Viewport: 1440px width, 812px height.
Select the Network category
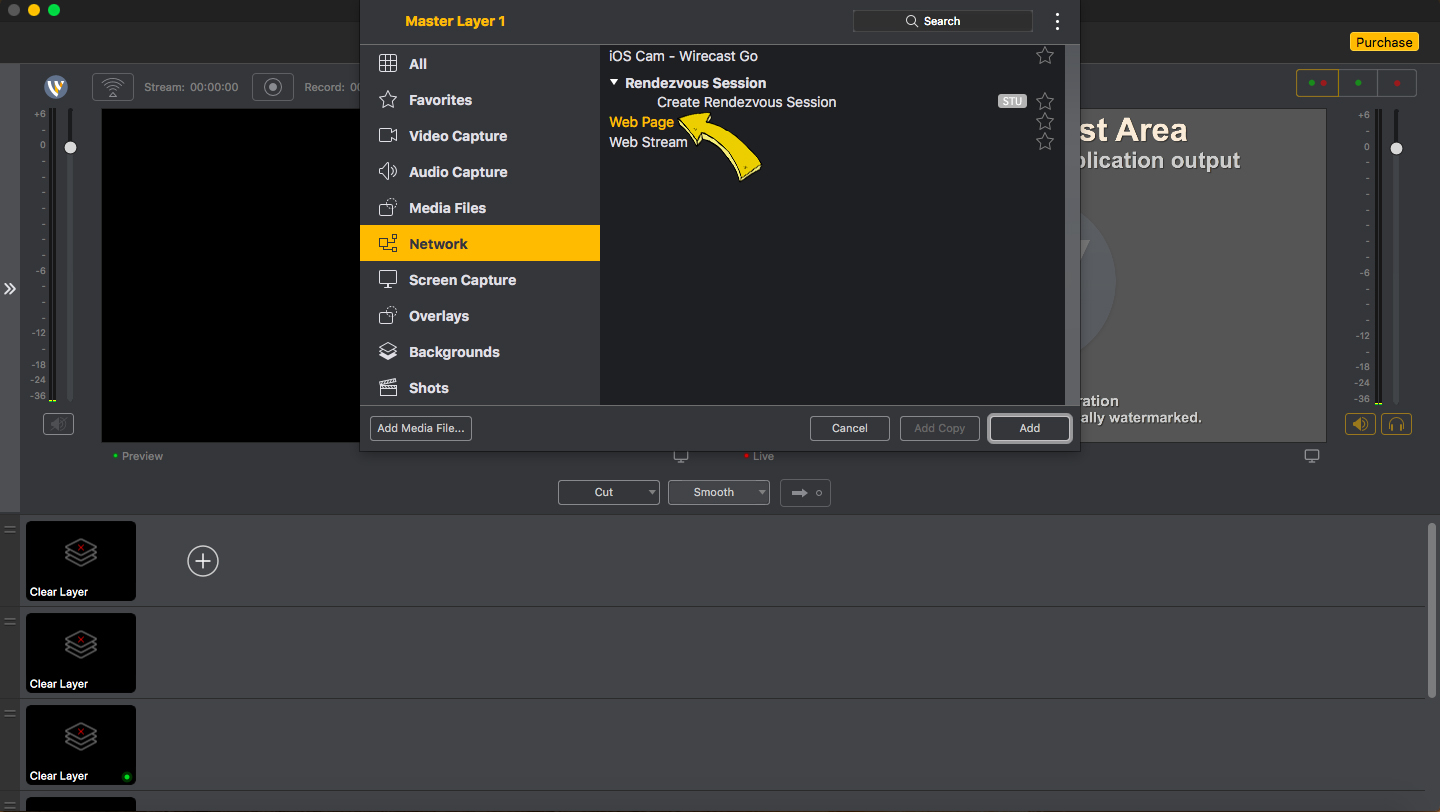pyautogui.click(x=480, y=244)
